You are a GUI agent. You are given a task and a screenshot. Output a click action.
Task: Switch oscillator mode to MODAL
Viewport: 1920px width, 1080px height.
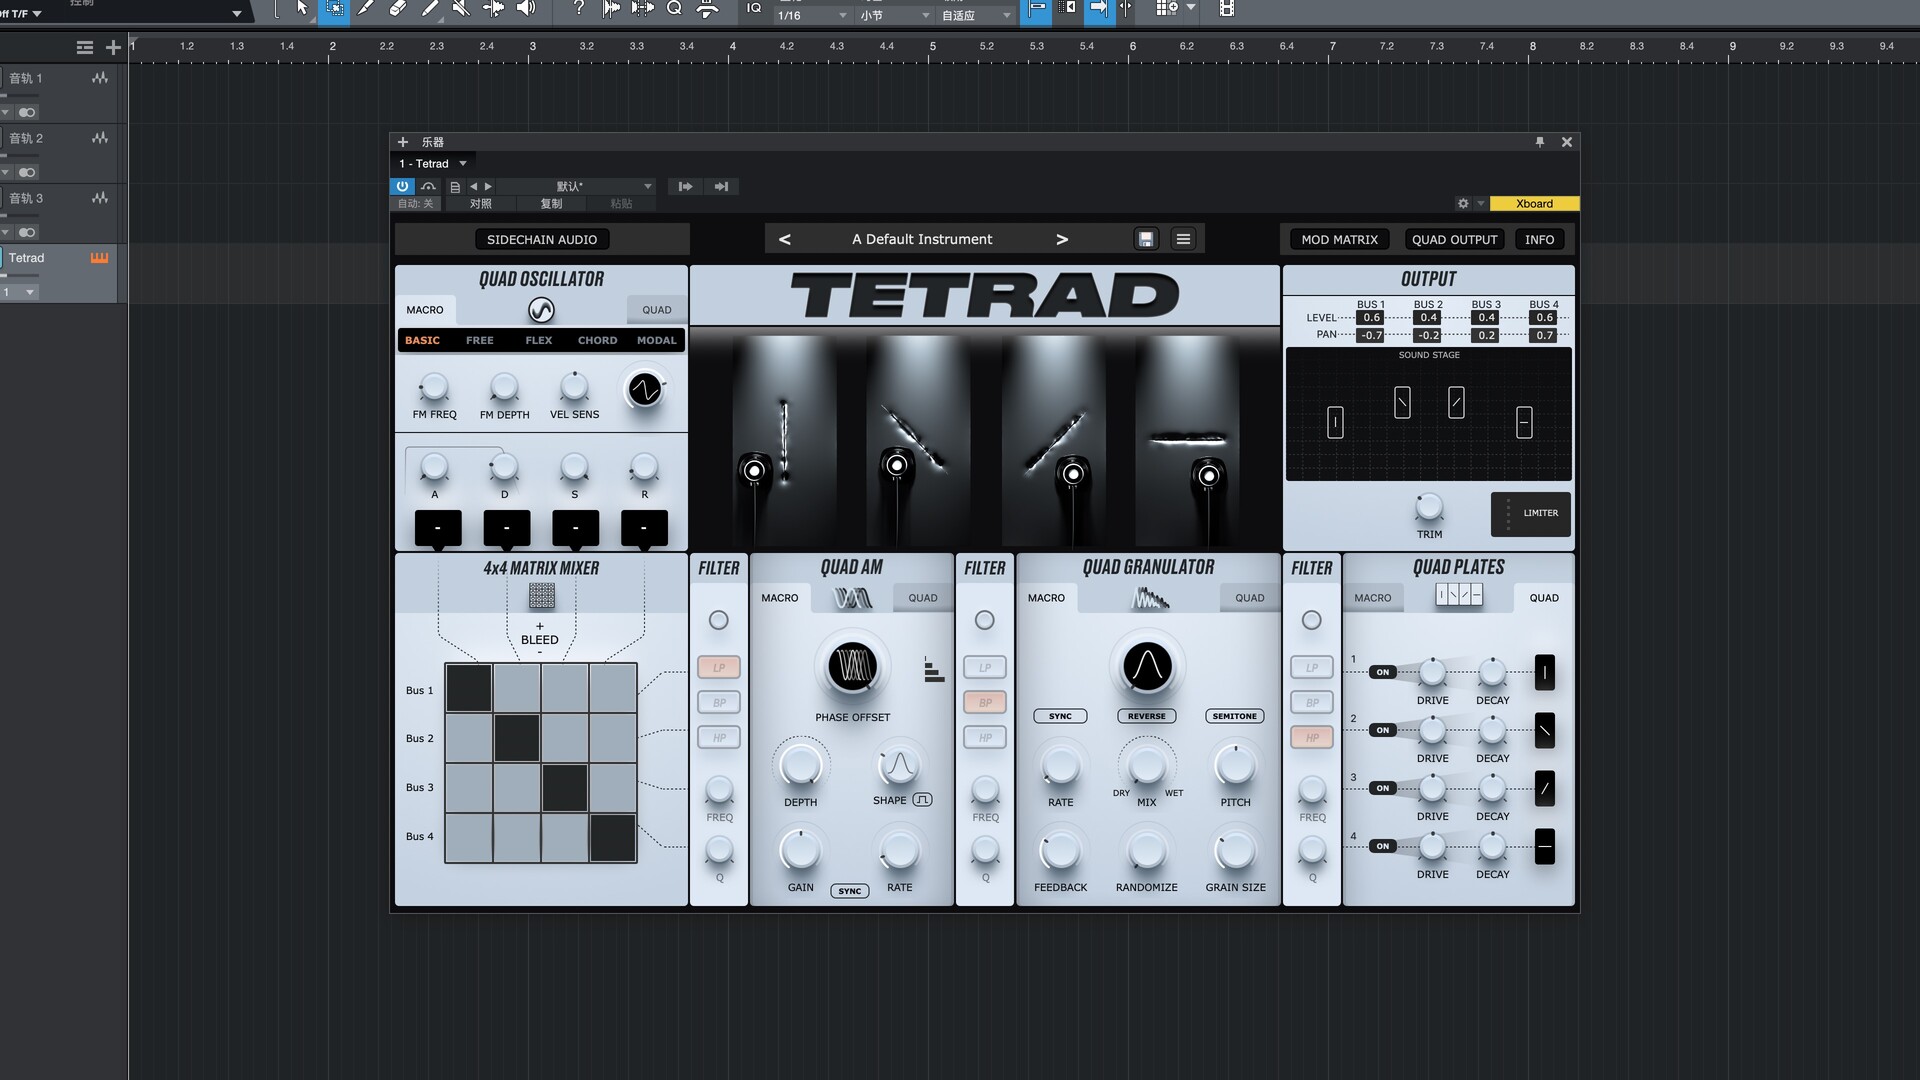[x=657, y=340]
